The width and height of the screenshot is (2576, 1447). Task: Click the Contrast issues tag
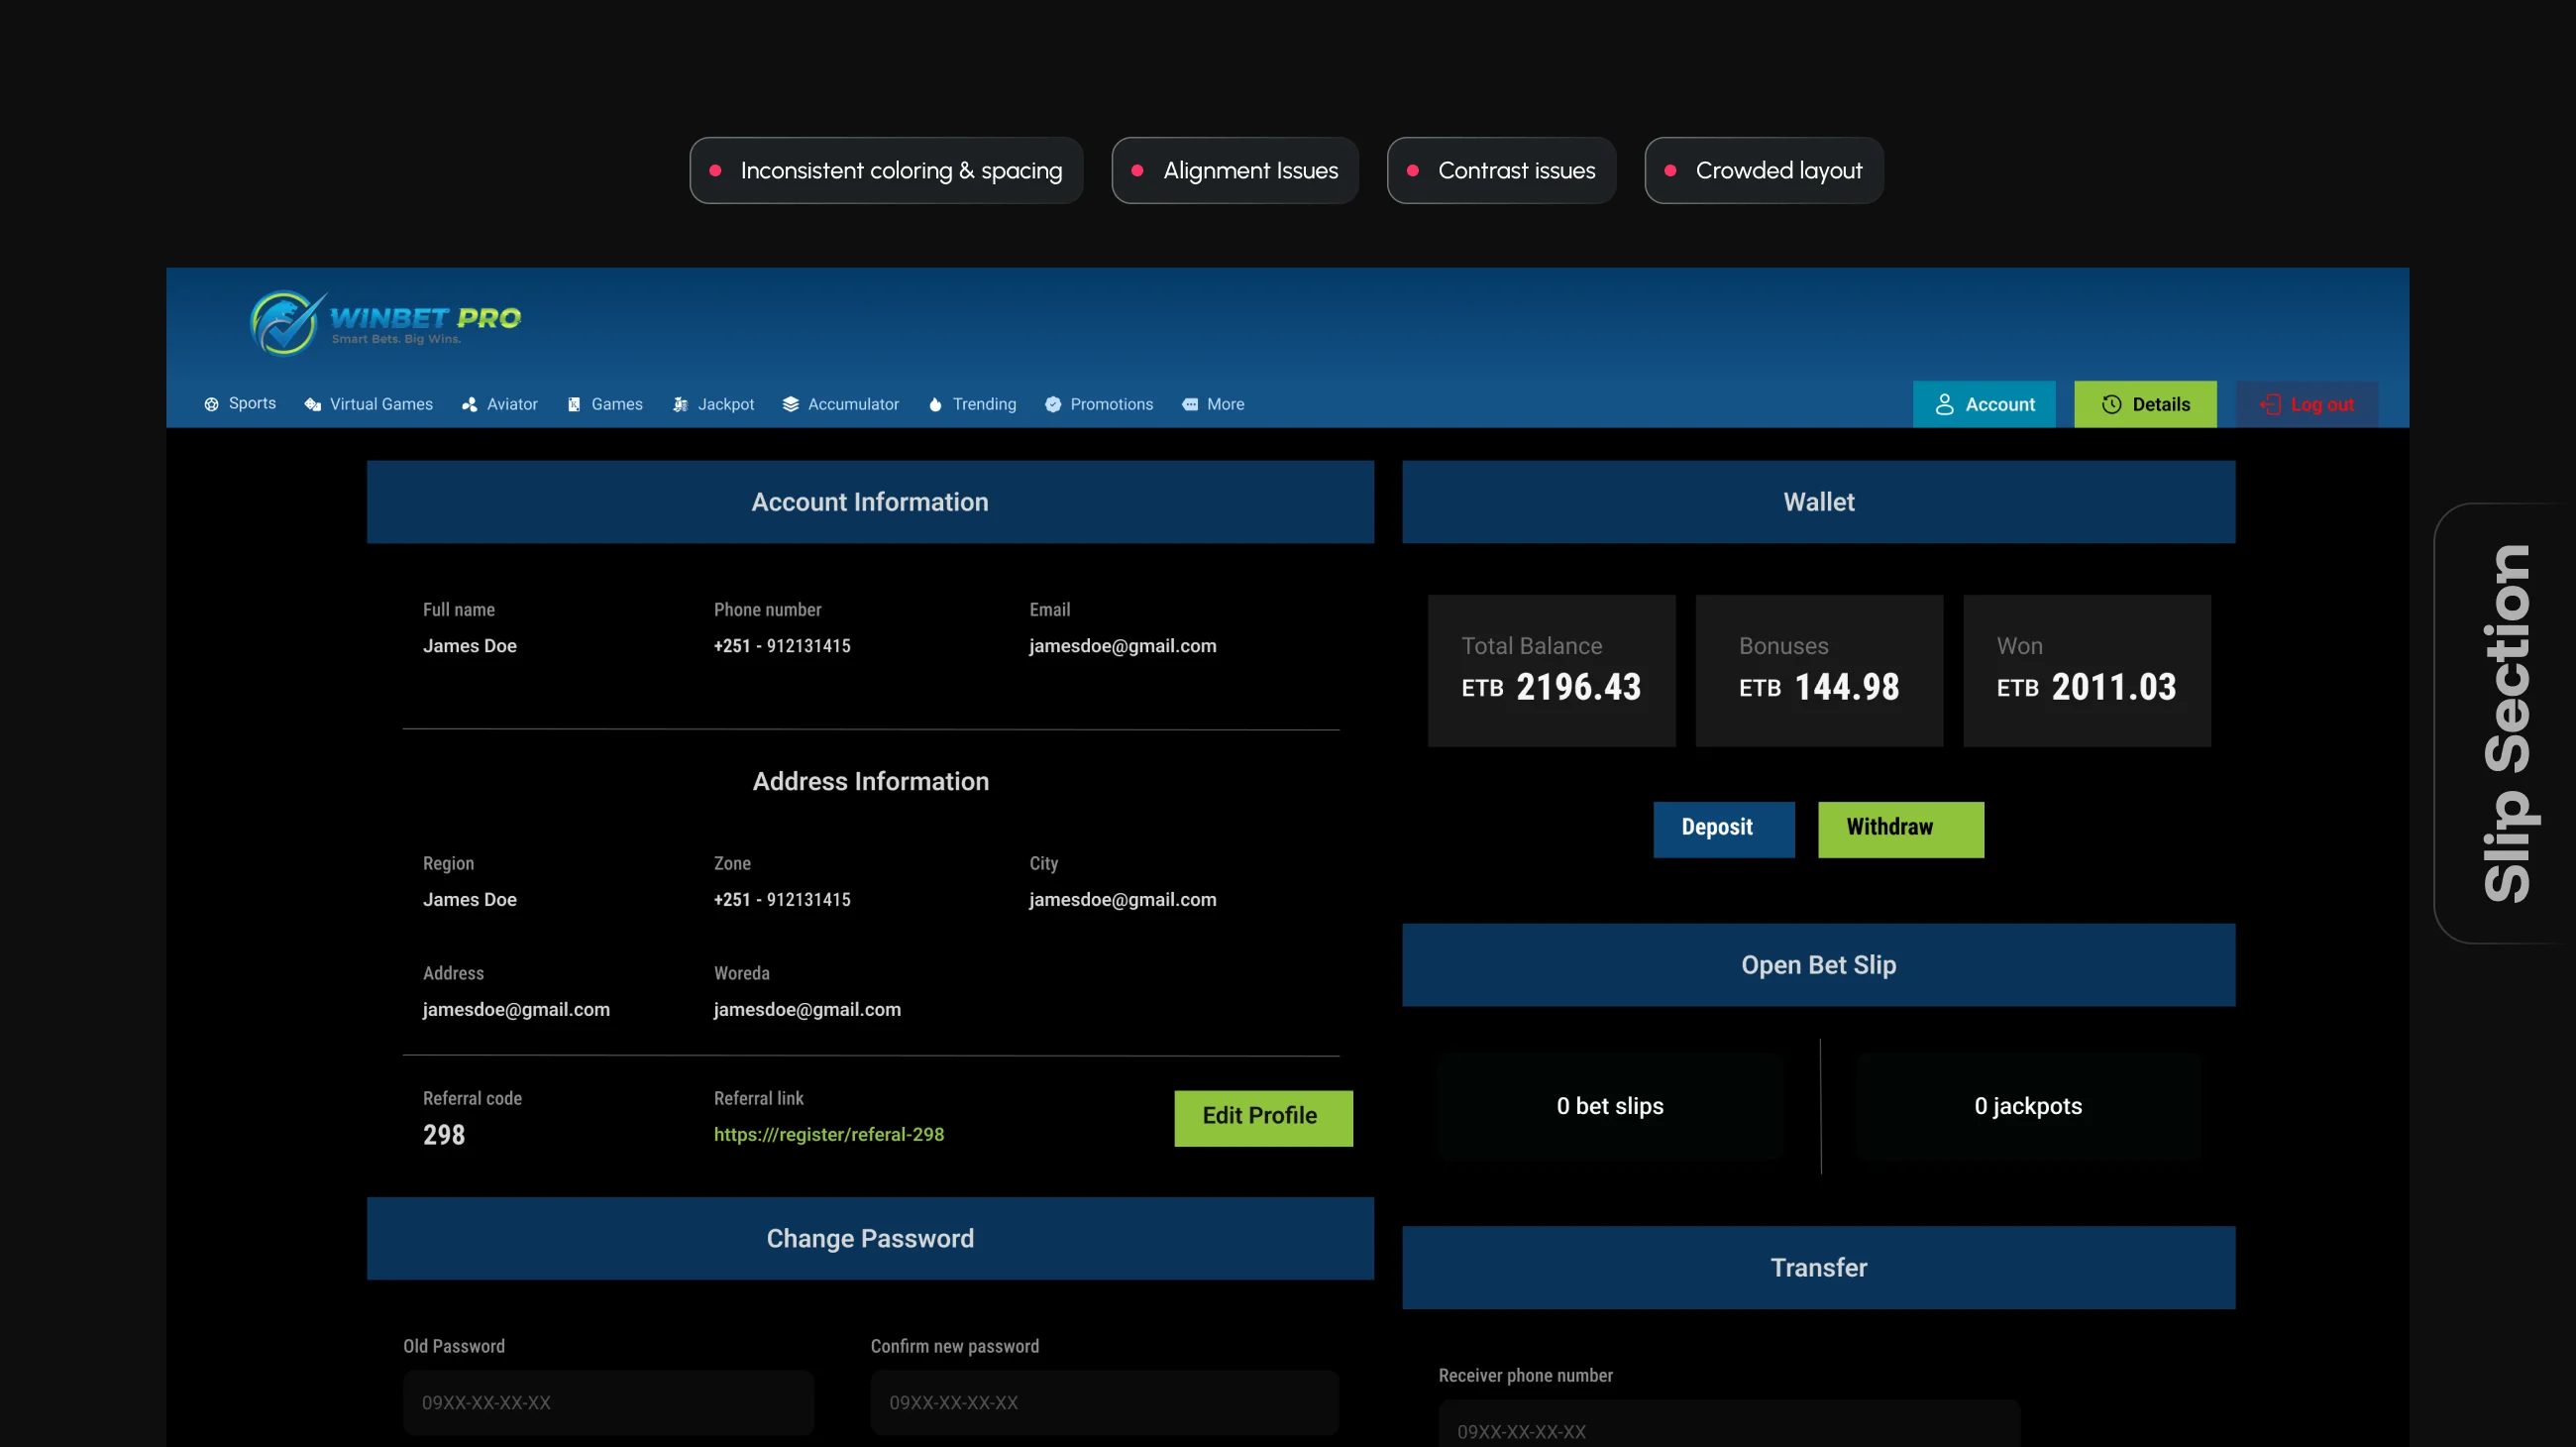click(x=1501, y=170)
